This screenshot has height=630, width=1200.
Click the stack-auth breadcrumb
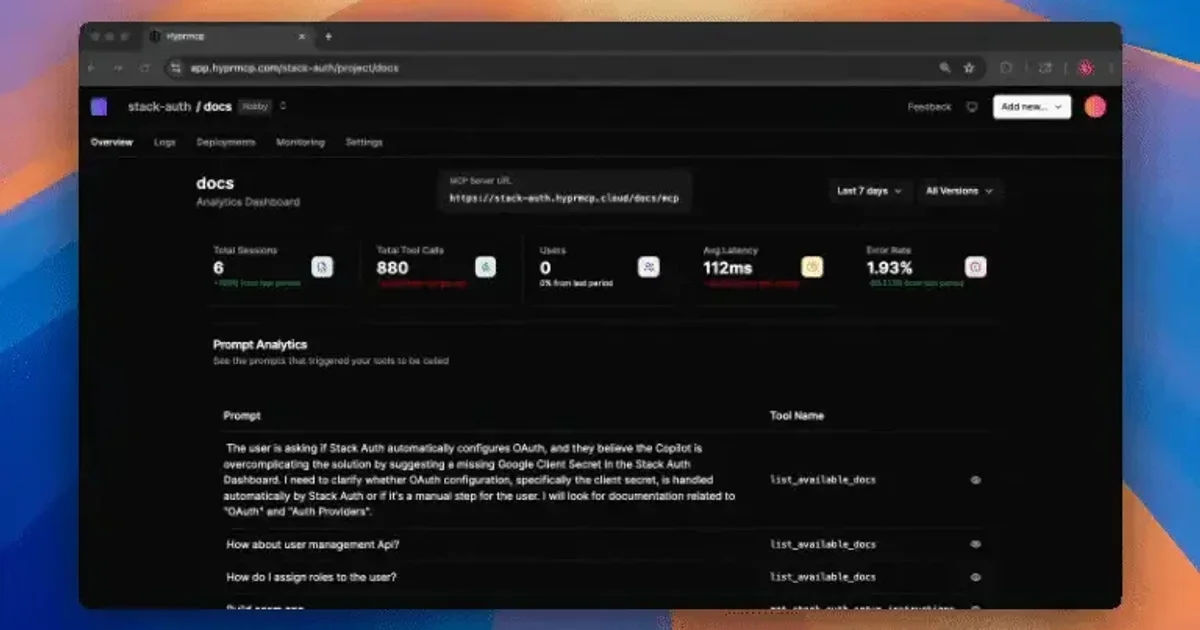[x=159, y=107]
